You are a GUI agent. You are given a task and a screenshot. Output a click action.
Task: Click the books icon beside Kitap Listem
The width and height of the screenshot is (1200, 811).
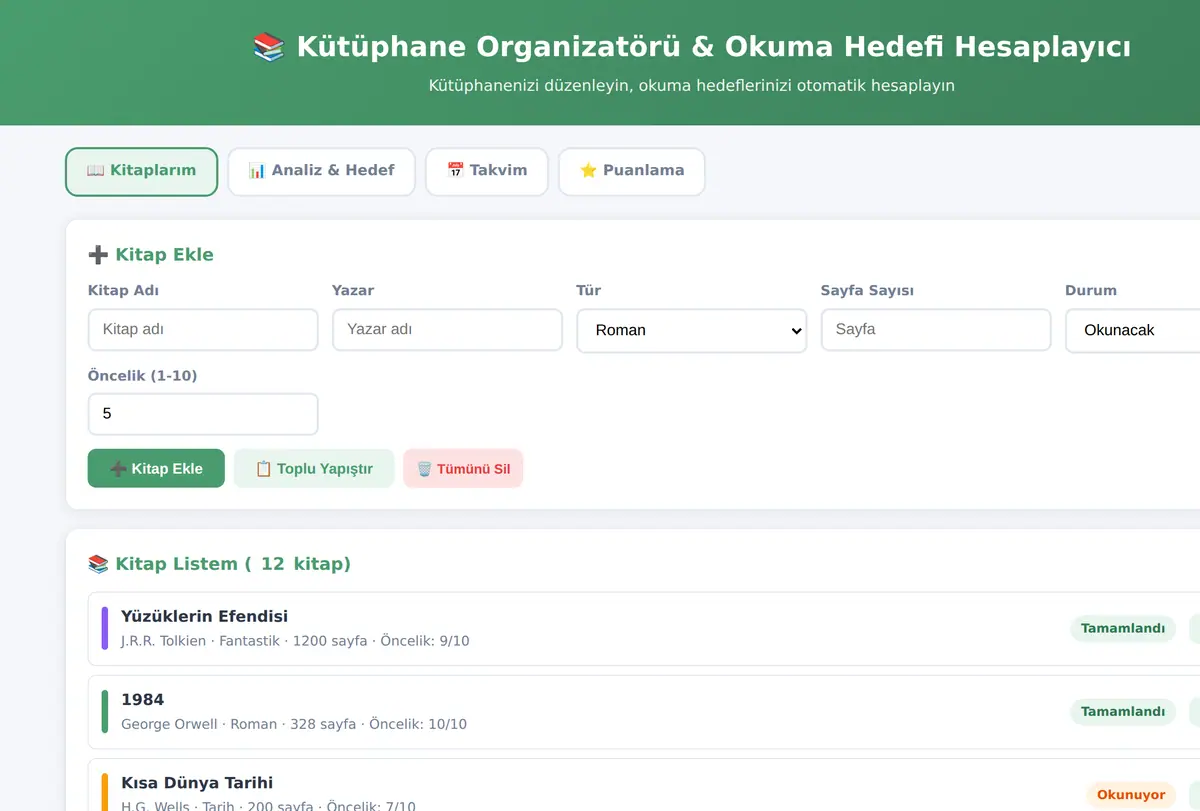(x=98, y=564)
